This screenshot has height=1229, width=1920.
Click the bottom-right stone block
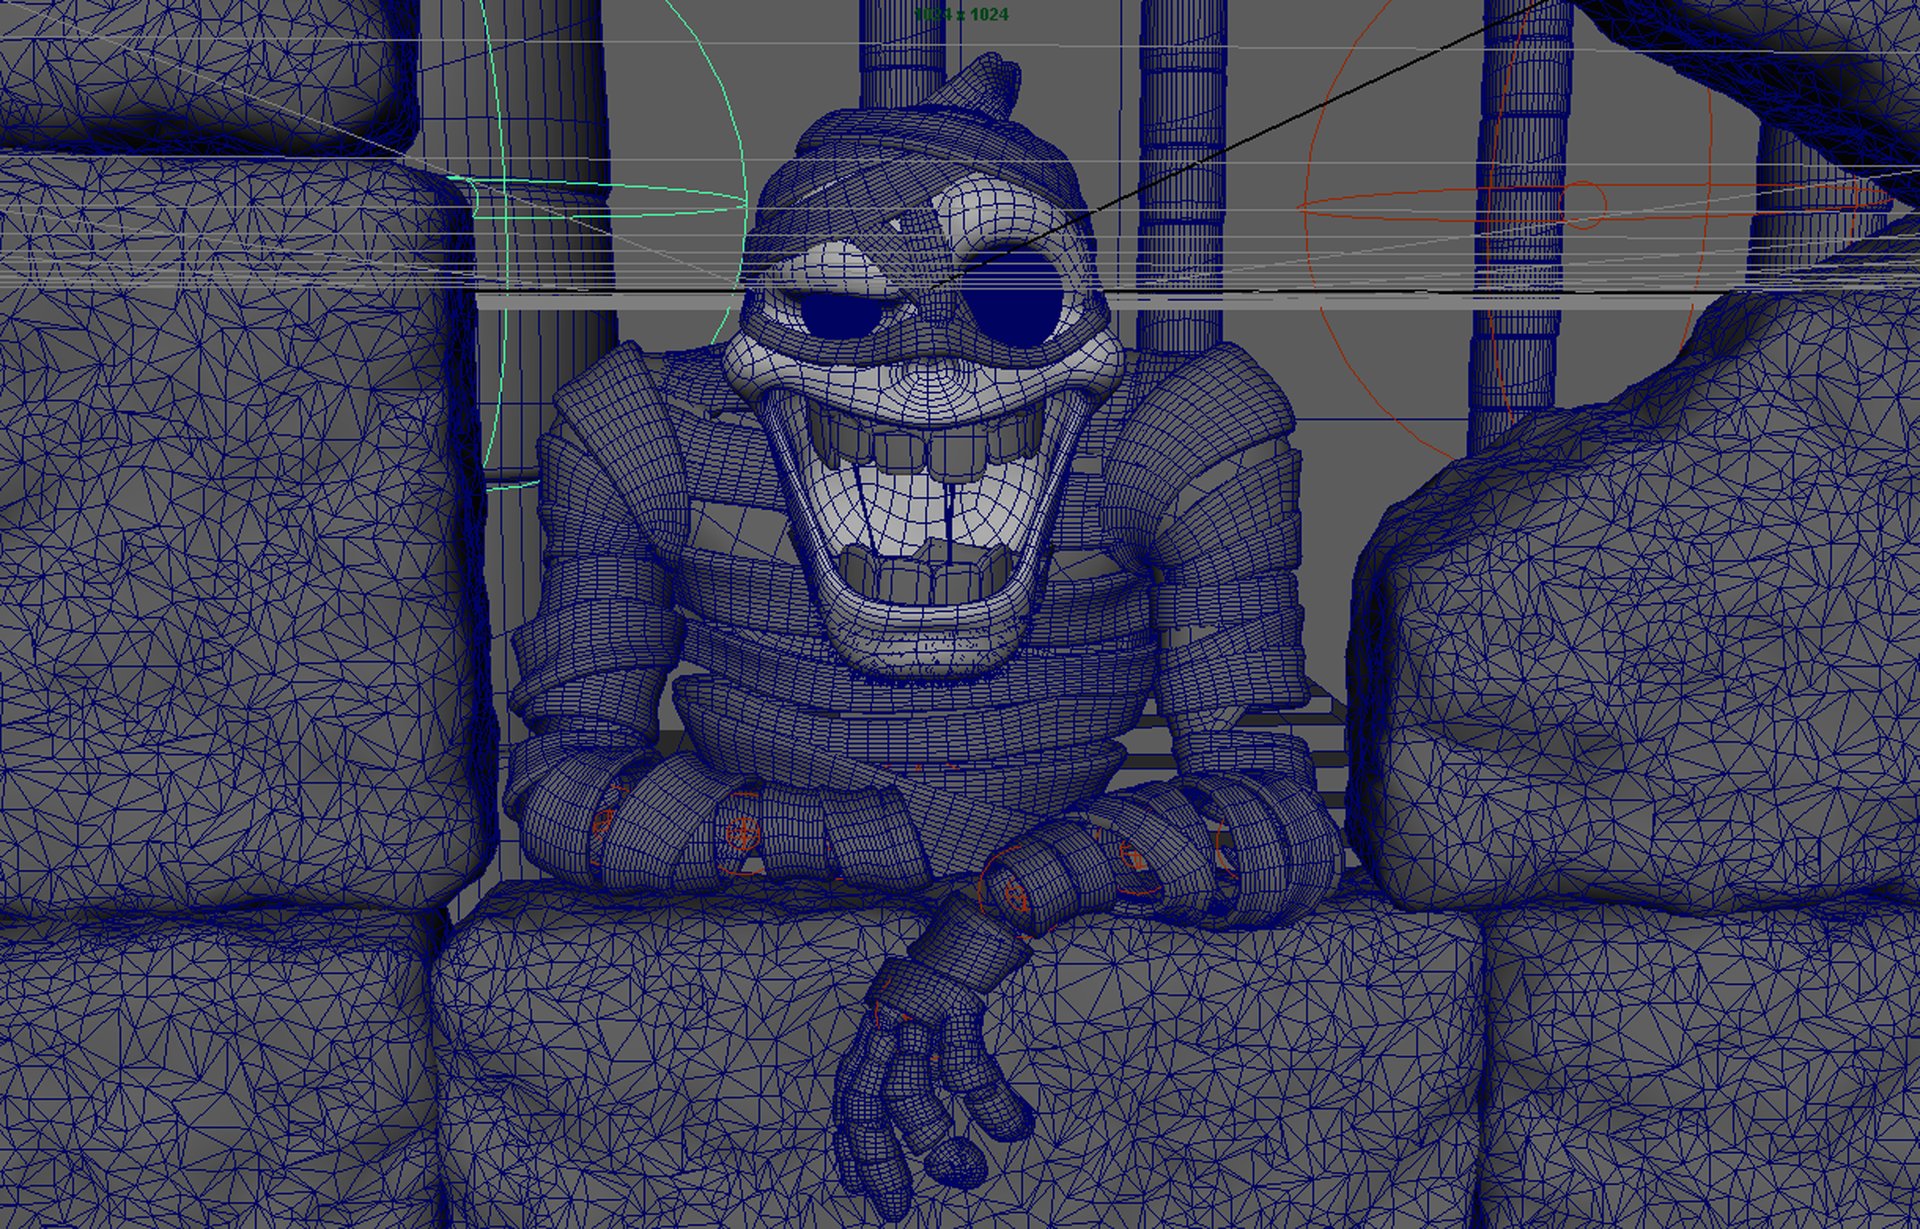click(1700, 1070)
